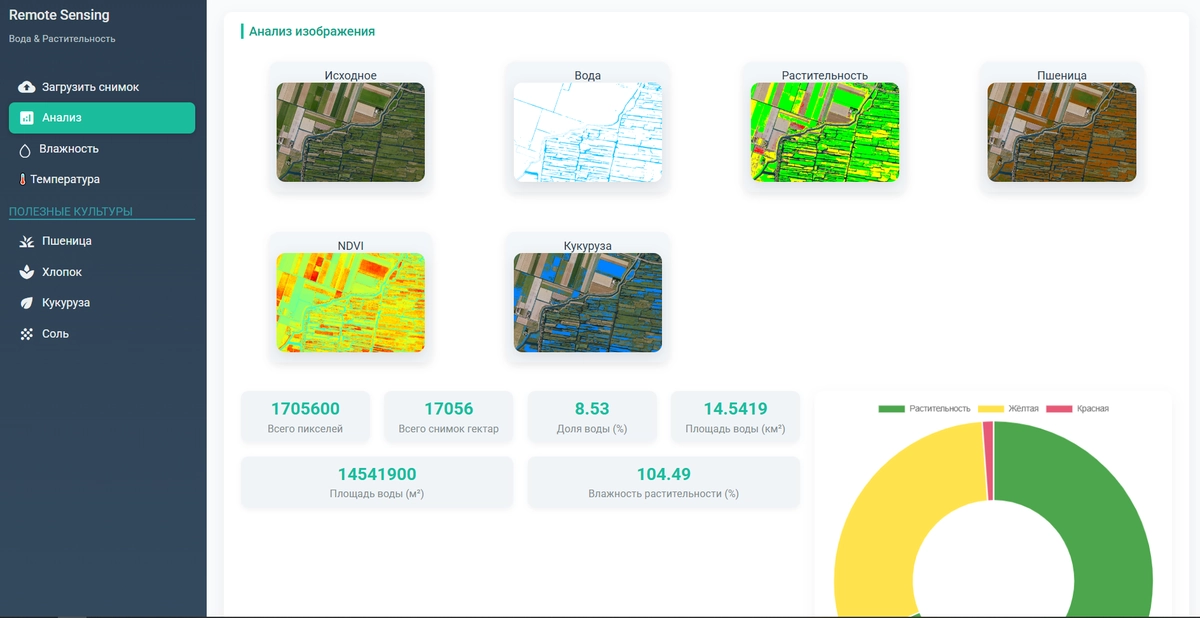Click the cloud upload icon beside Загрузить снимок

(x=27, y=87)
